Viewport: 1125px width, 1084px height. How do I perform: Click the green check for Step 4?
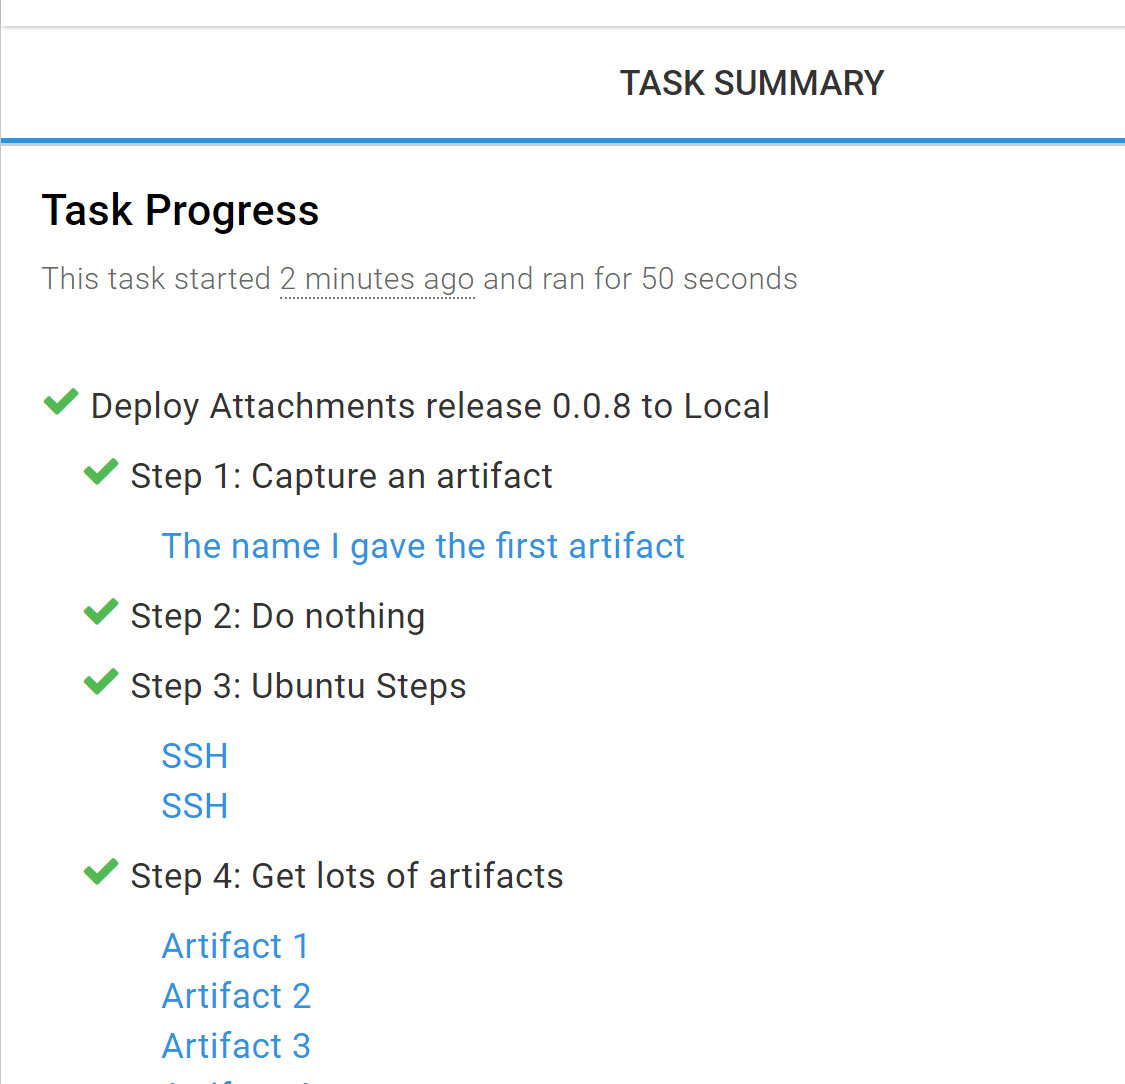(100, 872)
